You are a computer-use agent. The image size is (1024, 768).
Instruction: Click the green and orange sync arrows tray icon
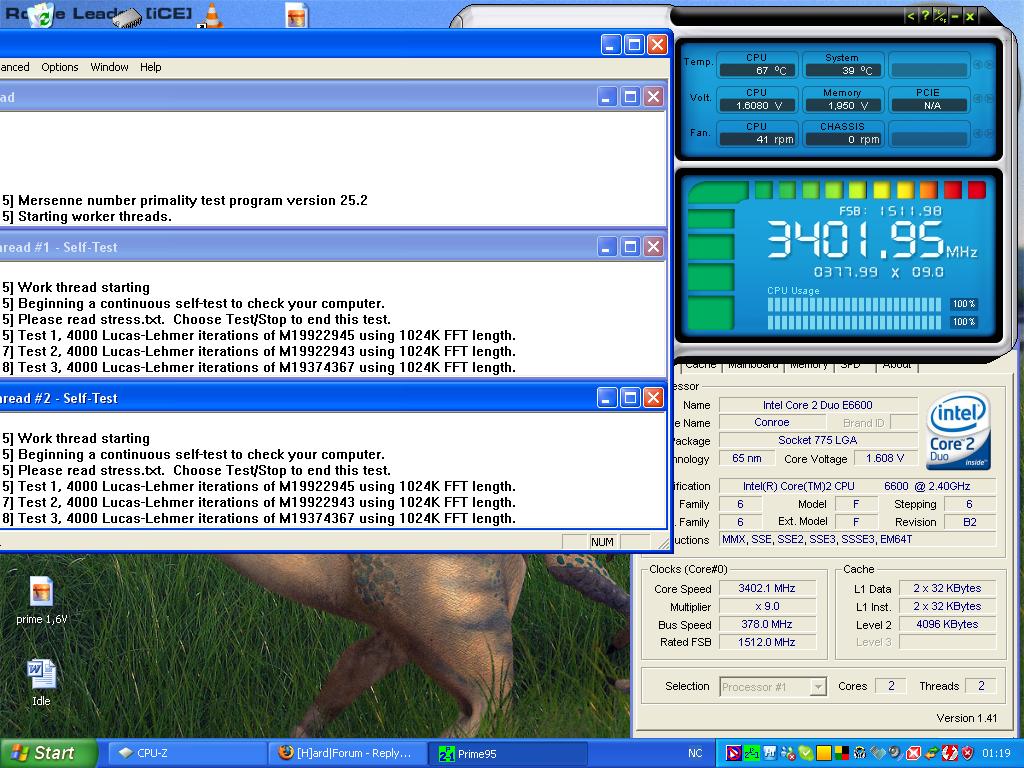tap(932, 753)
